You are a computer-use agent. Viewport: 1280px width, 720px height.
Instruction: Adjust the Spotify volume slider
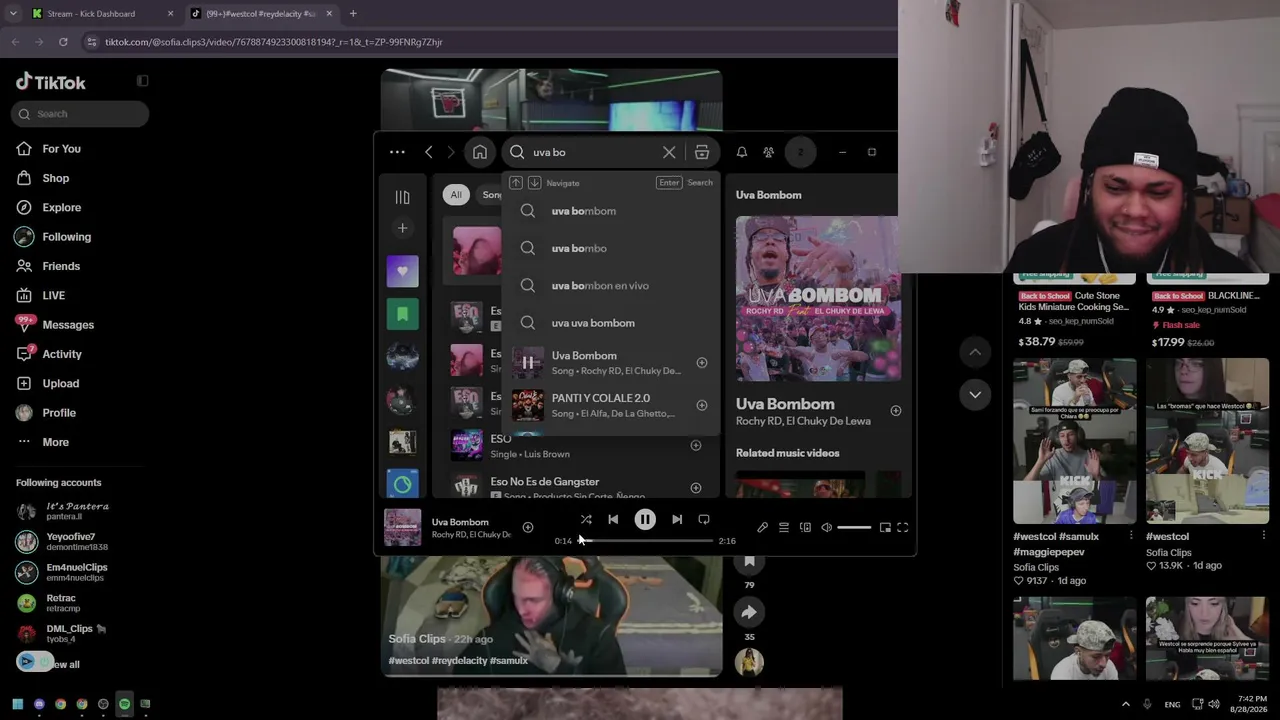(x=854, y=527)
